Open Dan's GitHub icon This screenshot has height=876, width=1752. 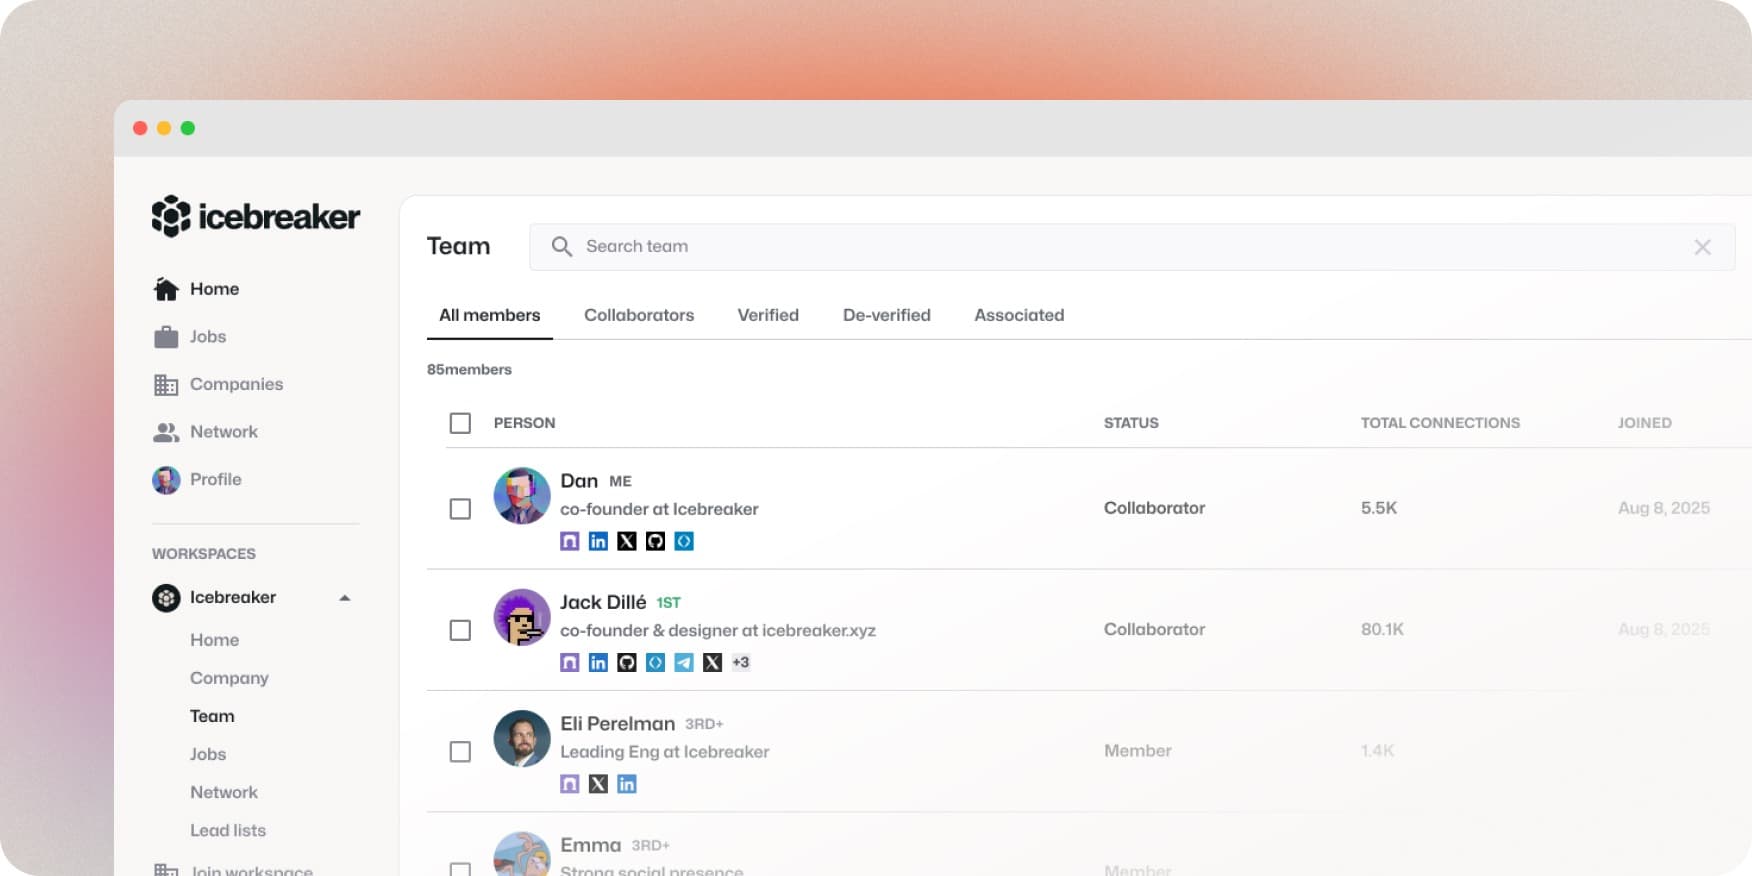(x=655, y=541)
